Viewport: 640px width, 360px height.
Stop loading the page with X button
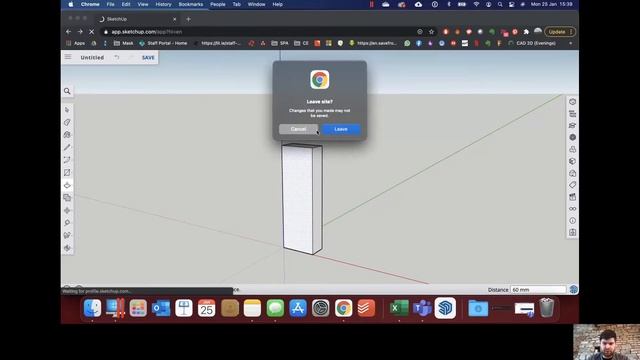(91, 32)
